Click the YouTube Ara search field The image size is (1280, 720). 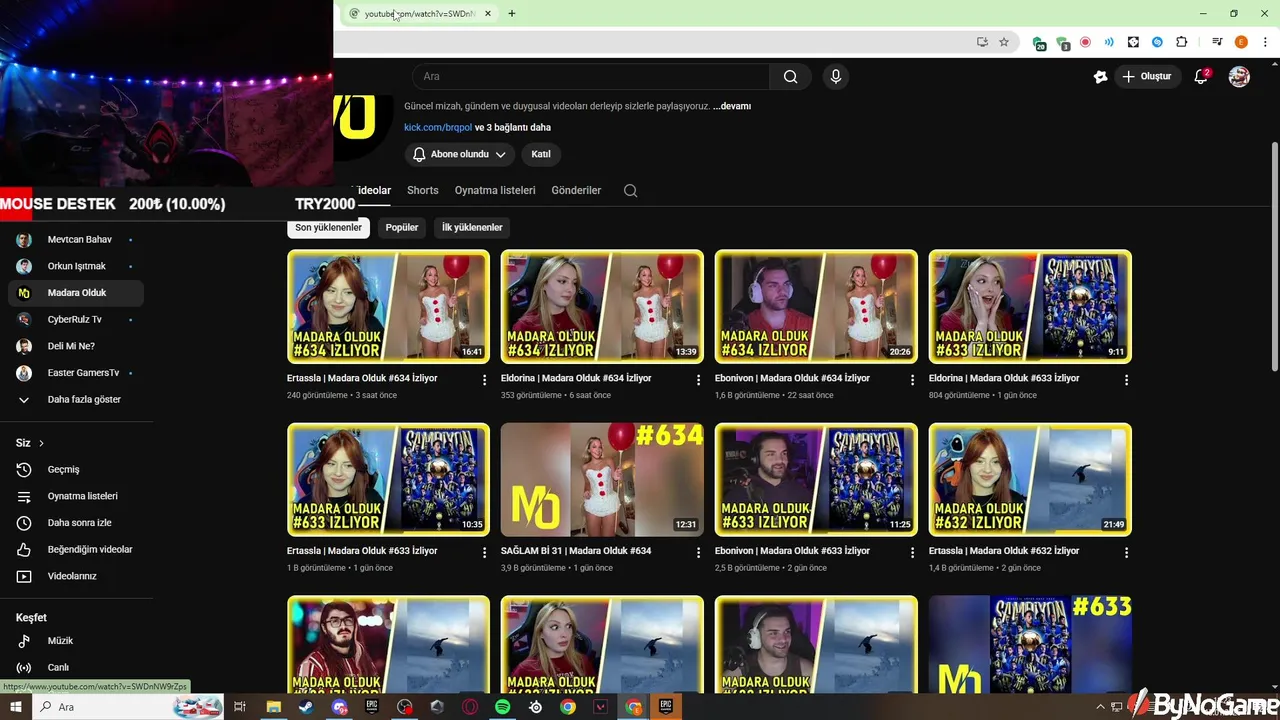click(x=591, y=77)
